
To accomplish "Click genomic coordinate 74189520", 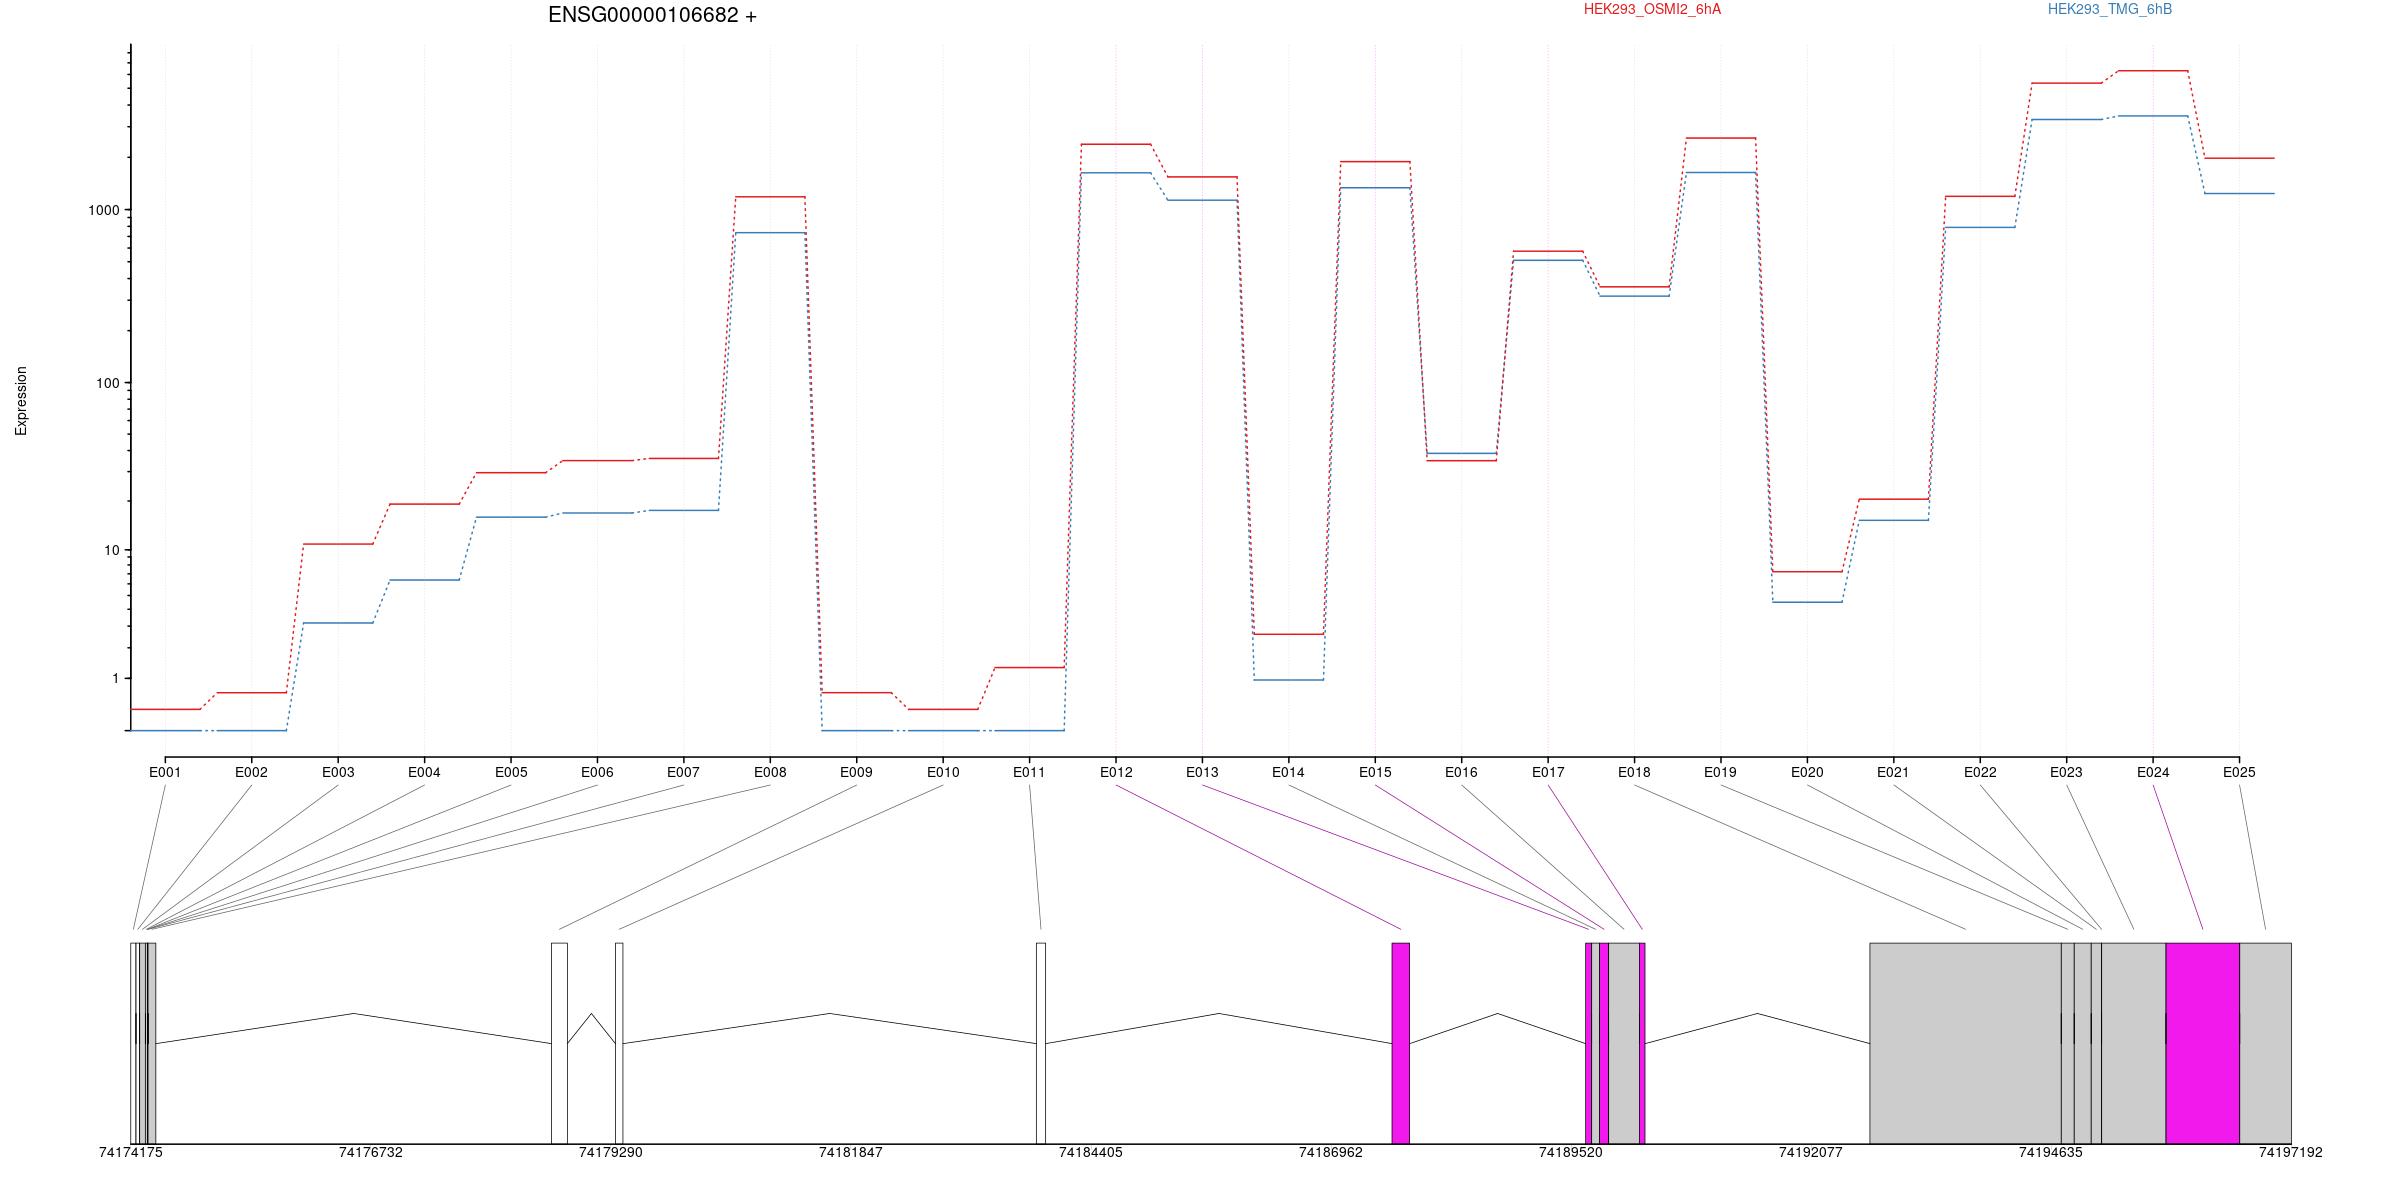I will (1570, 1152).
